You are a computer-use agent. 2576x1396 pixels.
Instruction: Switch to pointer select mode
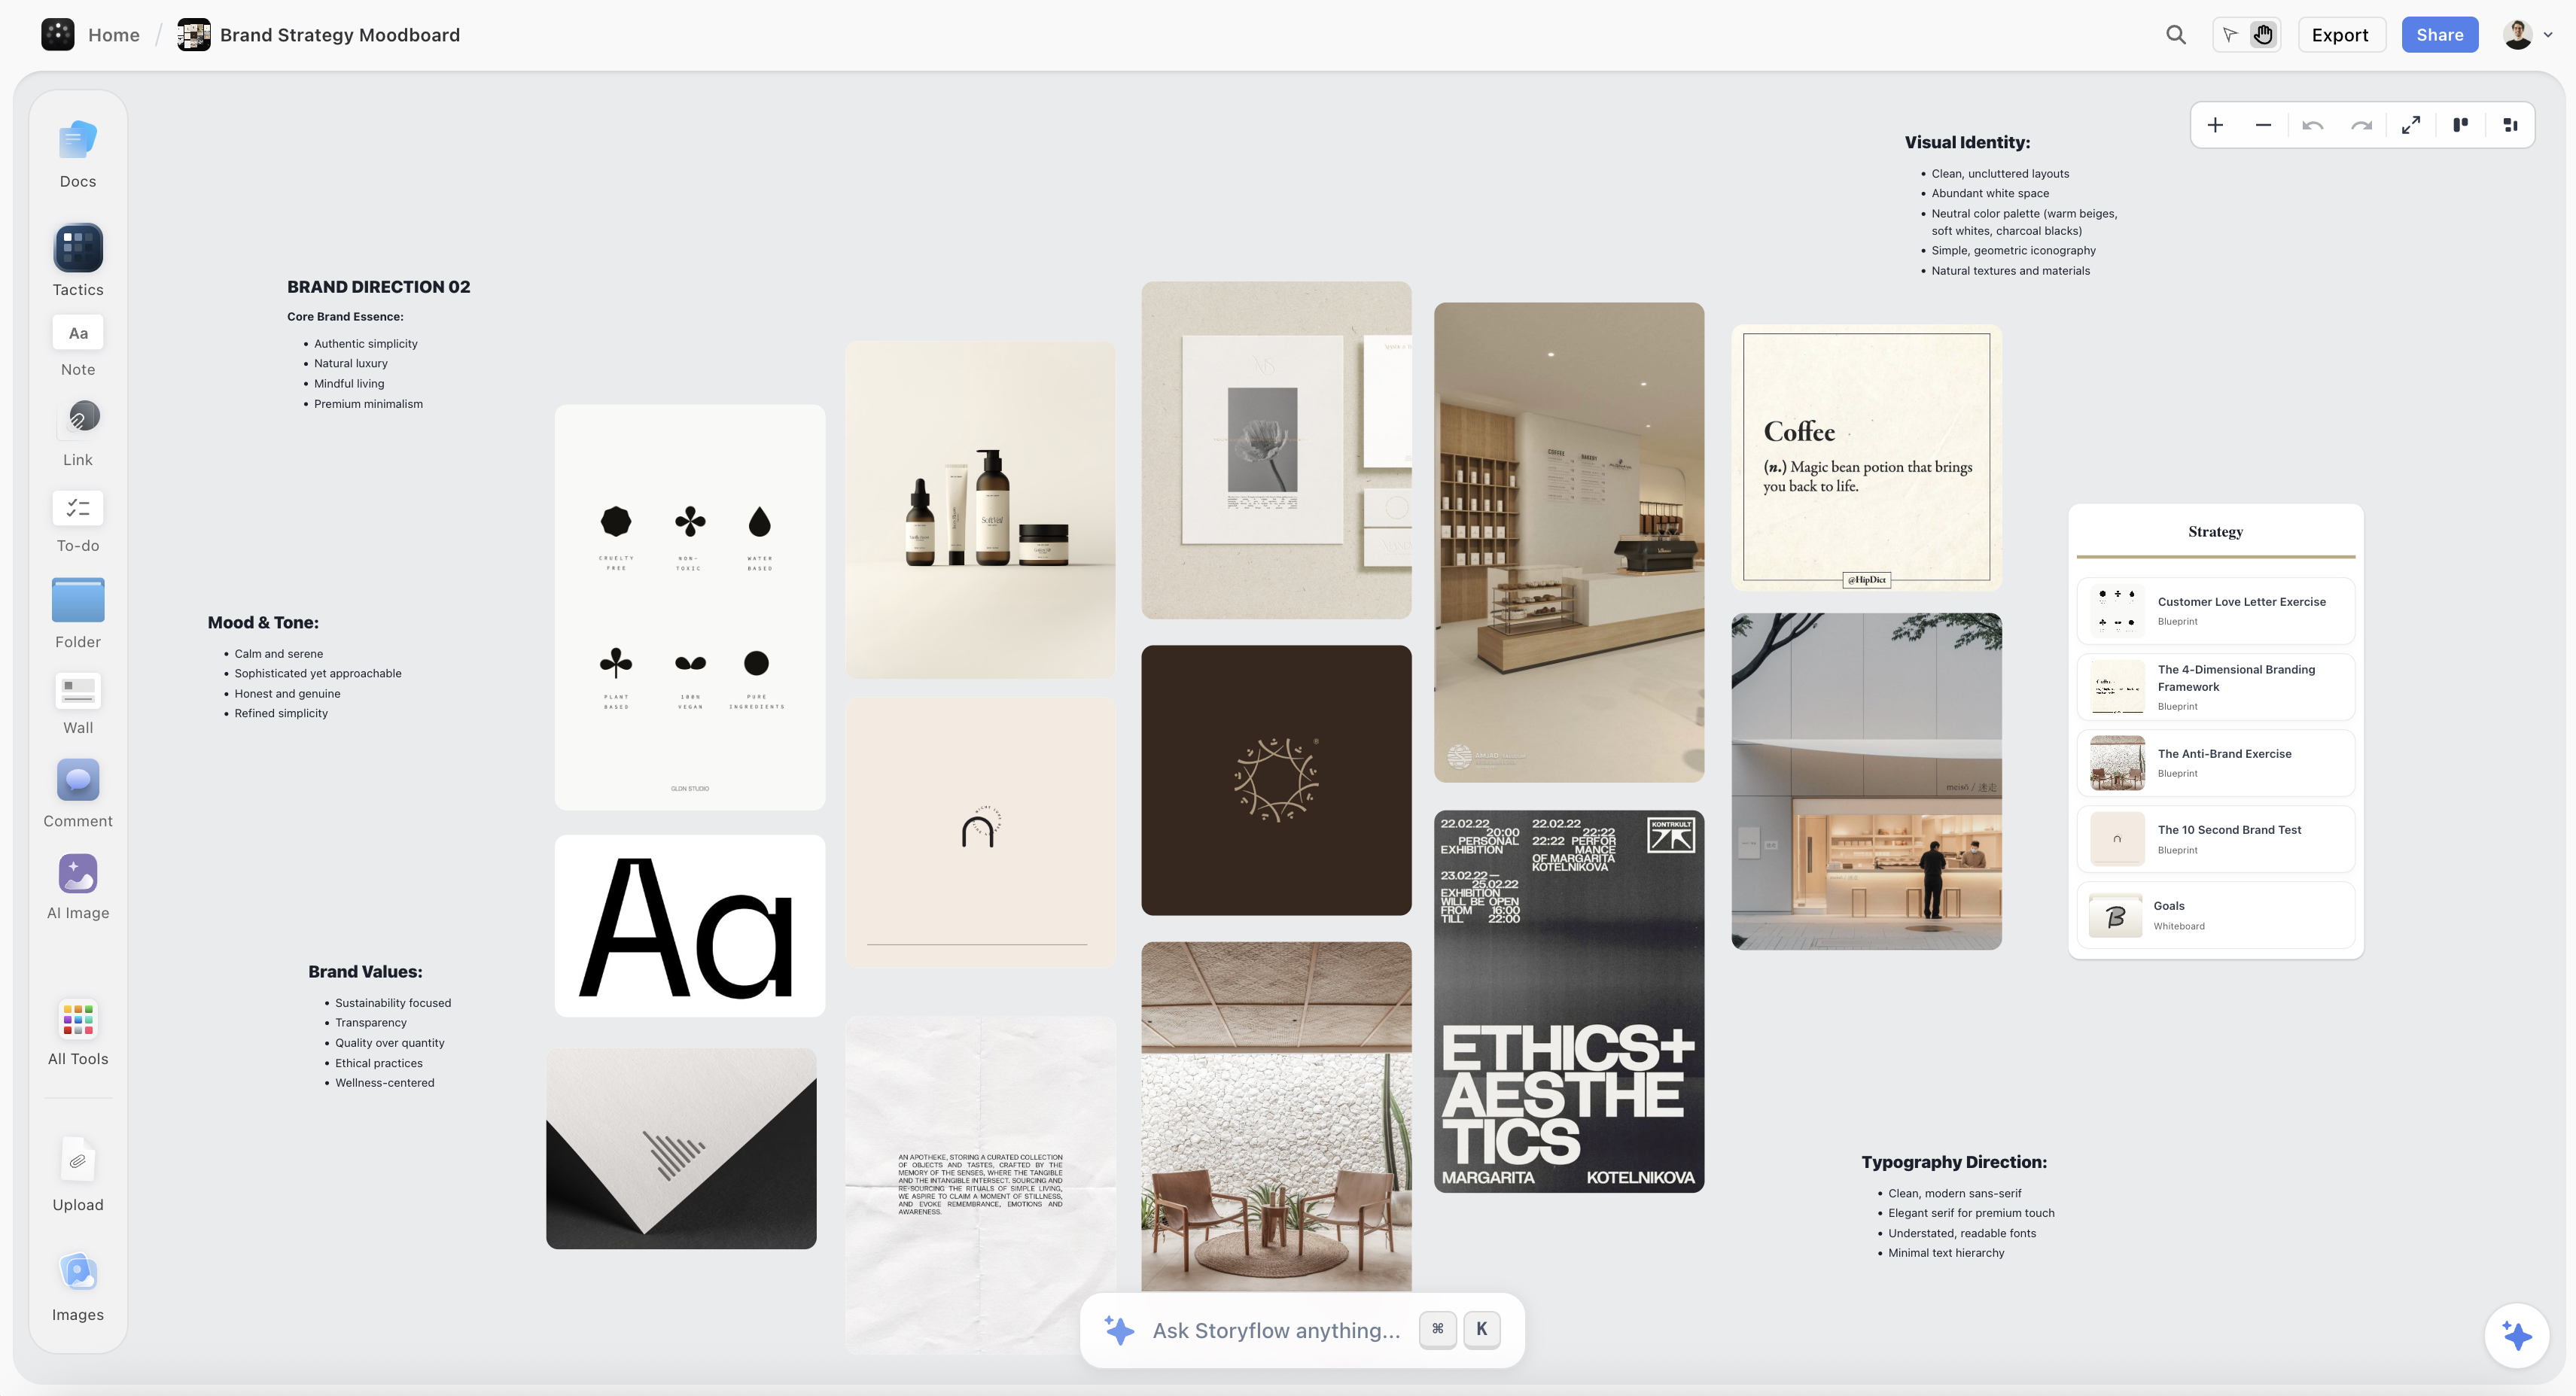point(2230,35)
